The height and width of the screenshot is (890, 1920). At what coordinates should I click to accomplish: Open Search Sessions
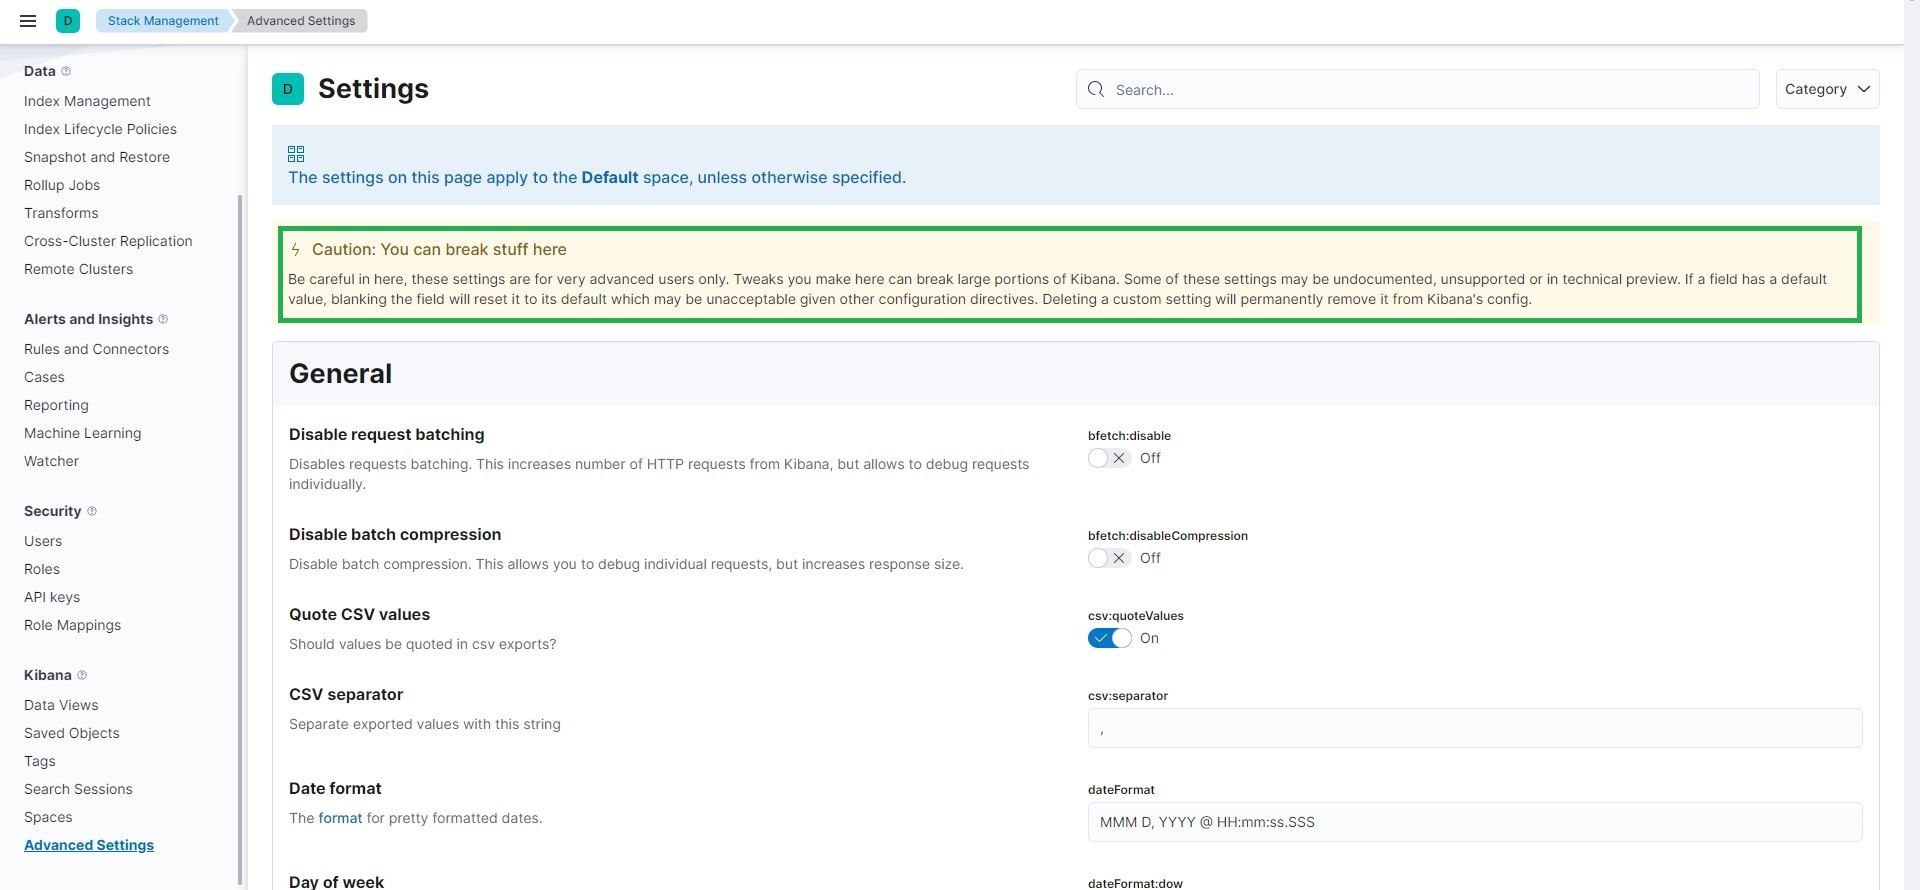tap(78, 789)
